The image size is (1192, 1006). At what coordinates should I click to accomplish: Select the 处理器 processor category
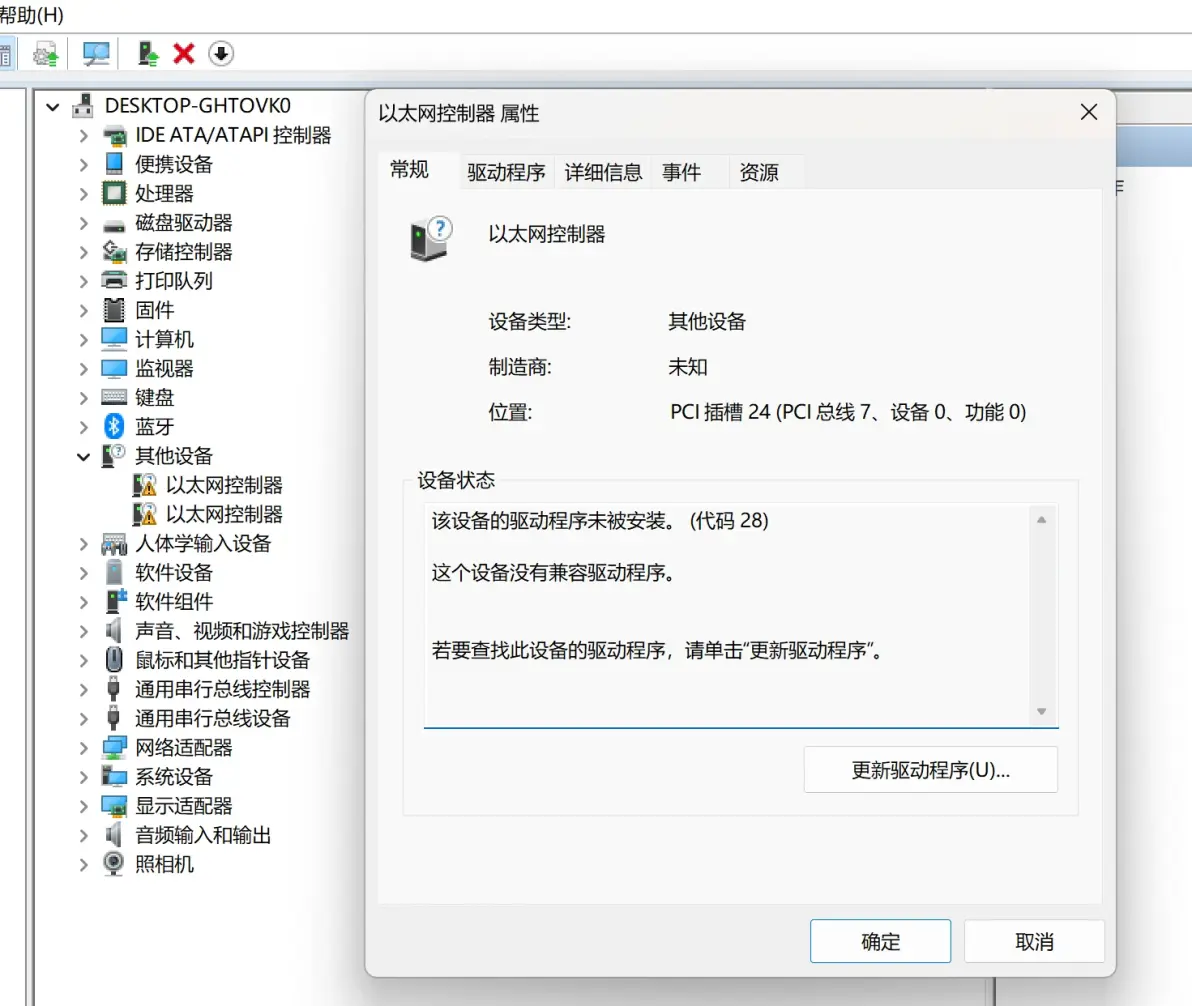click(x=164, y=194)
